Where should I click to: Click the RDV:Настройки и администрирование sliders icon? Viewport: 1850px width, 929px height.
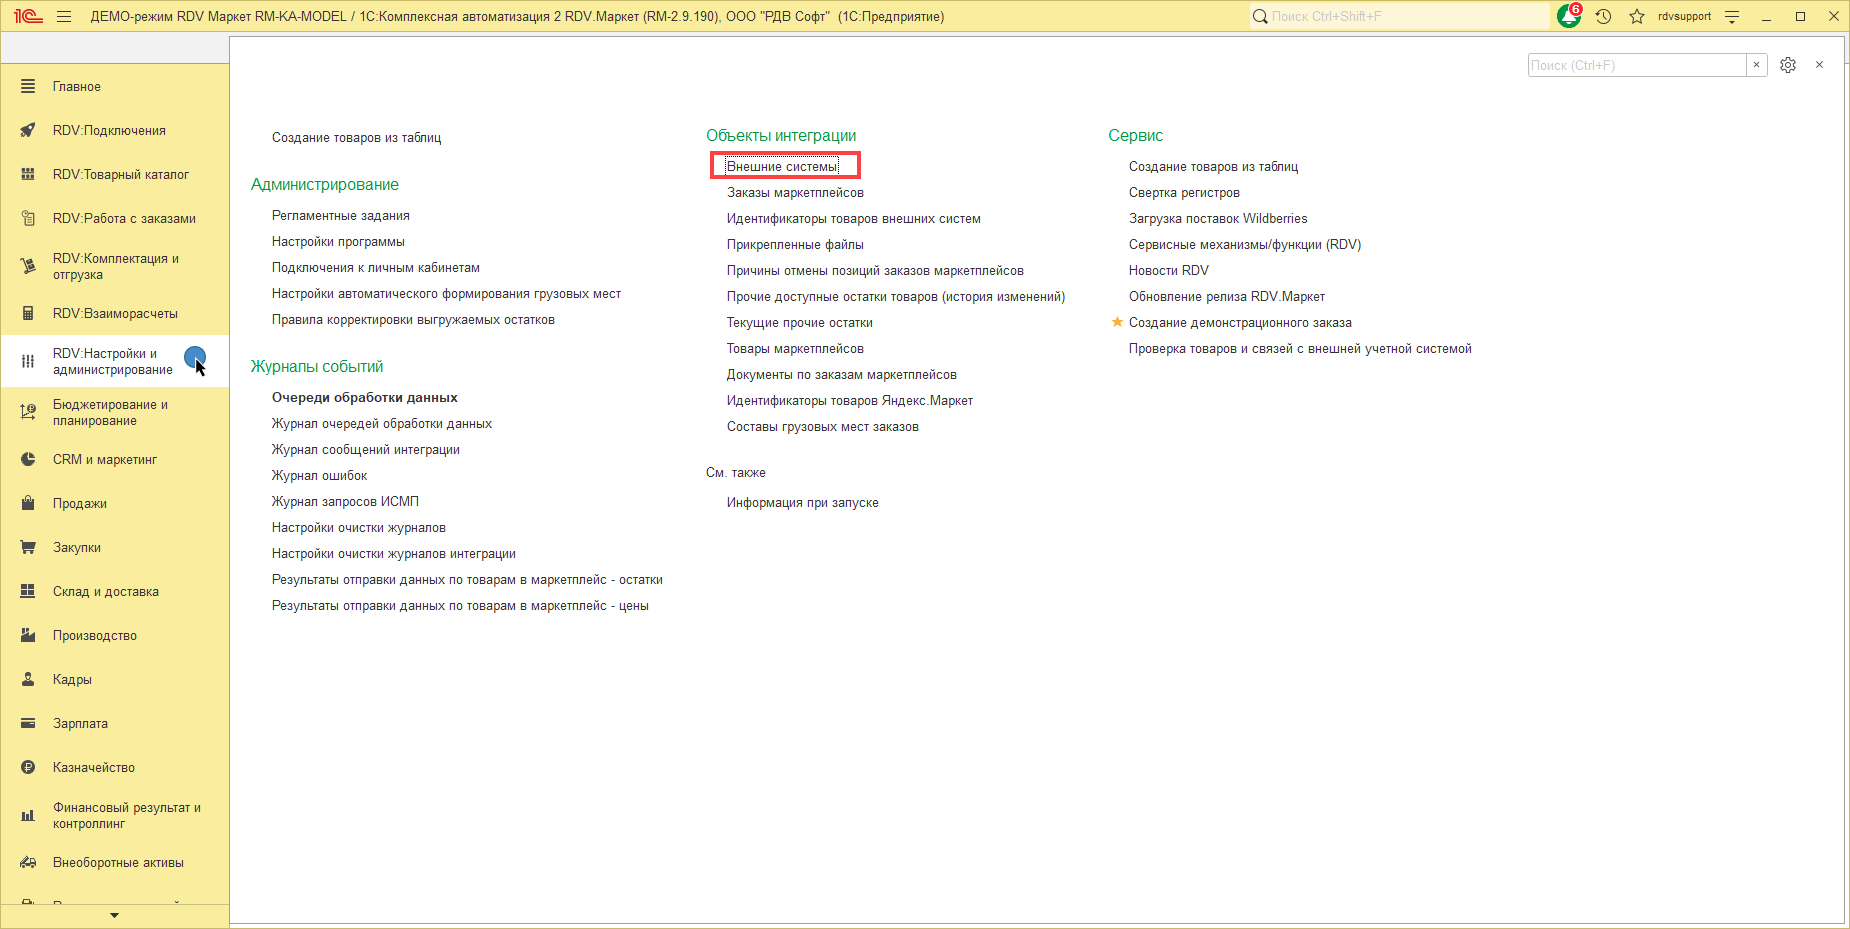point(28,361)
